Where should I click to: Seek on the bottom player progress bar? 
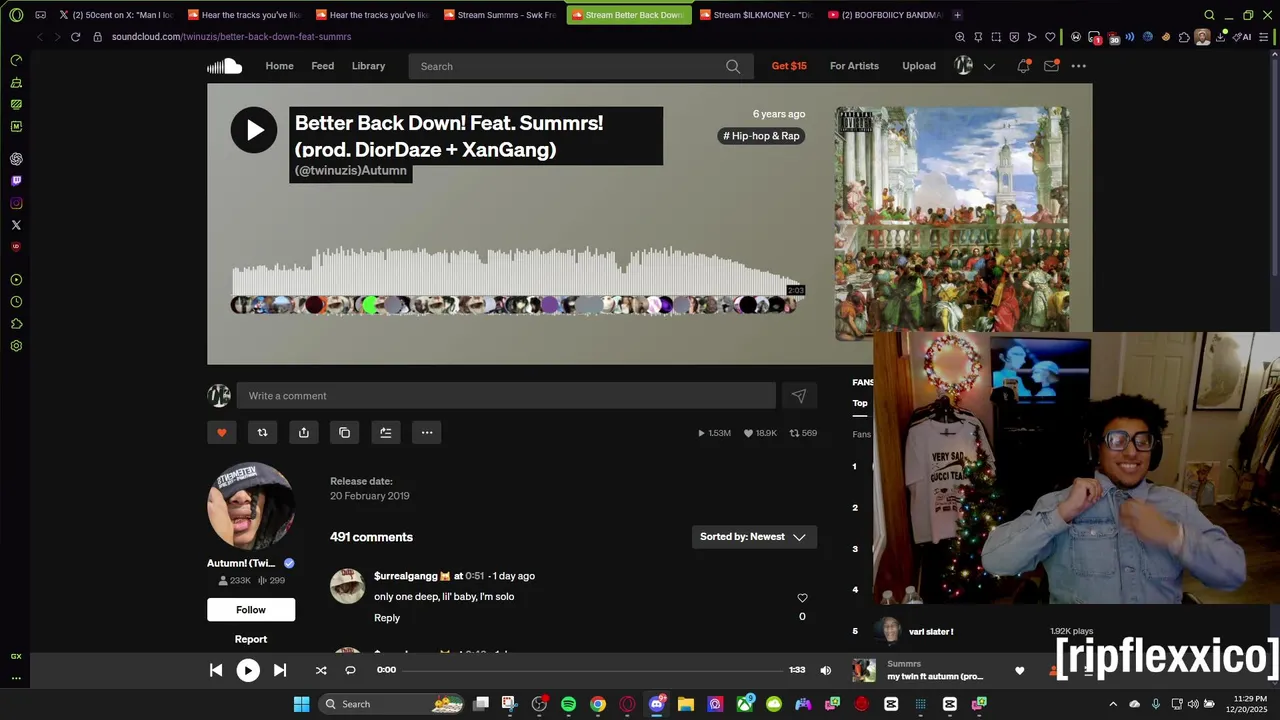click(593, 670)
